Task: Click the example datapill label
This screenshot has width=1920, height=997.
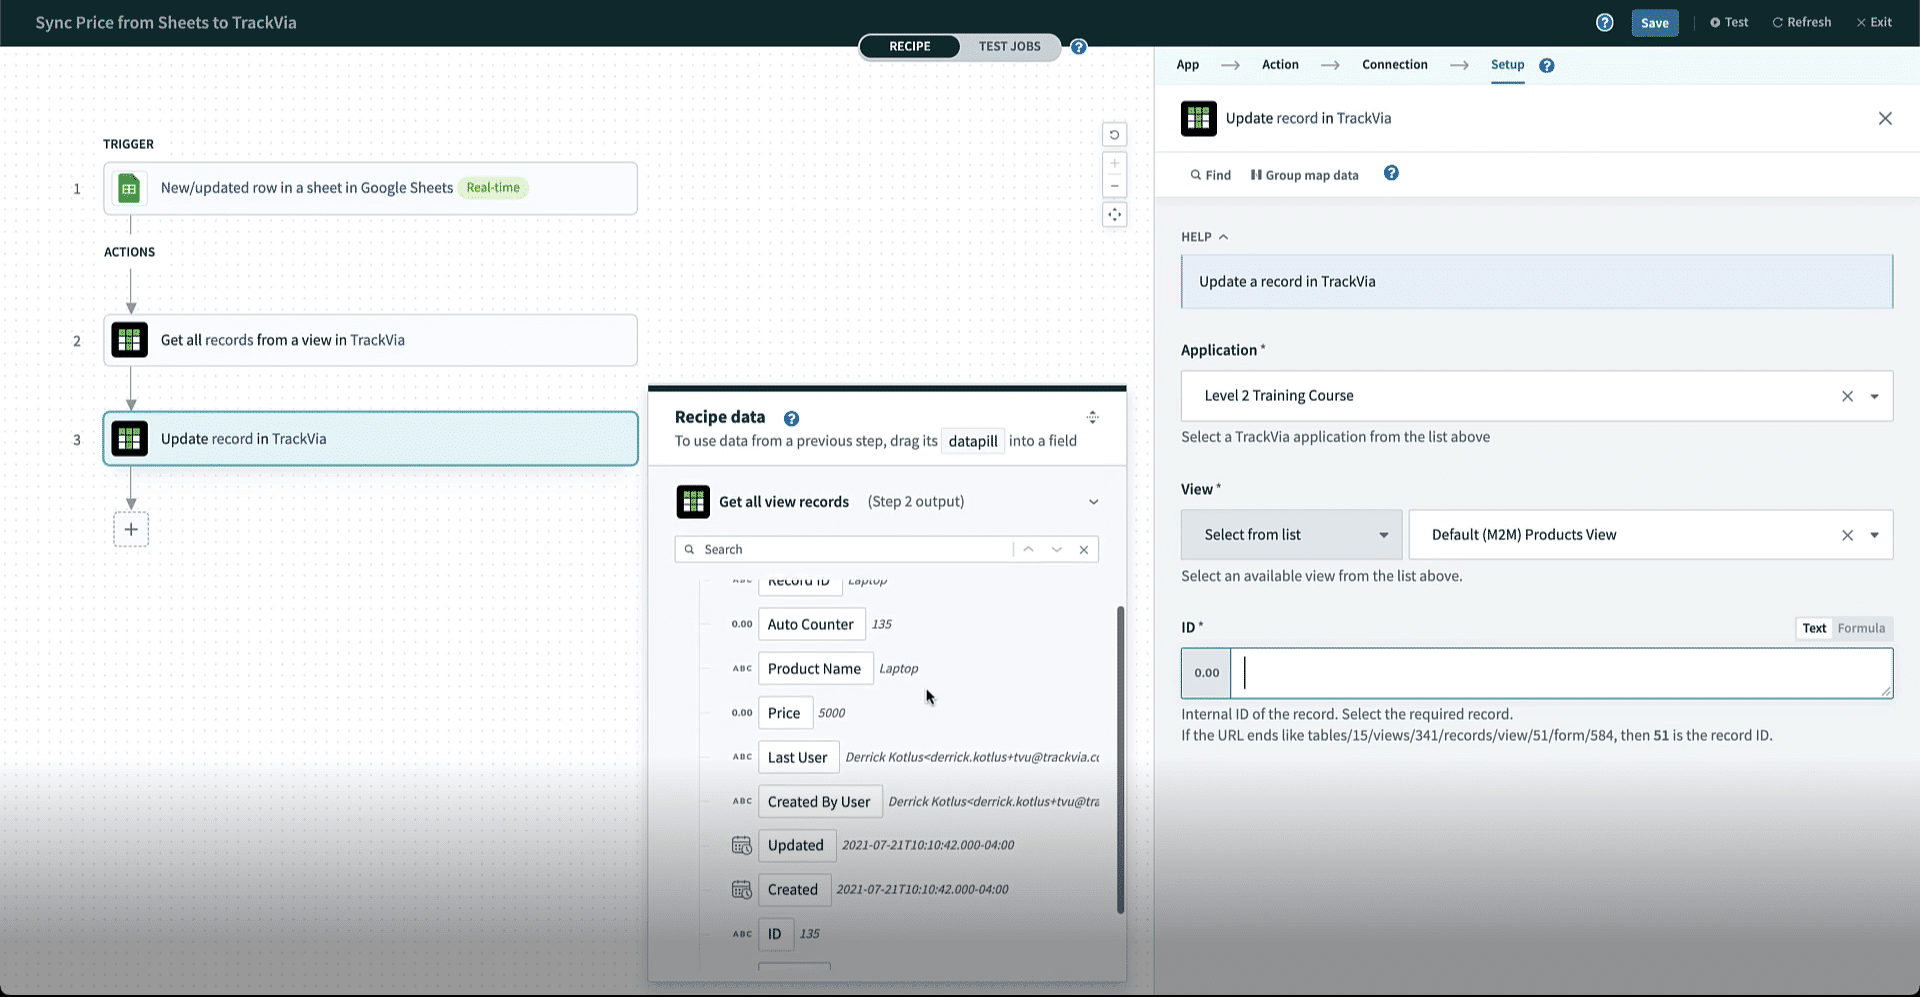Action: click(973, 441)
